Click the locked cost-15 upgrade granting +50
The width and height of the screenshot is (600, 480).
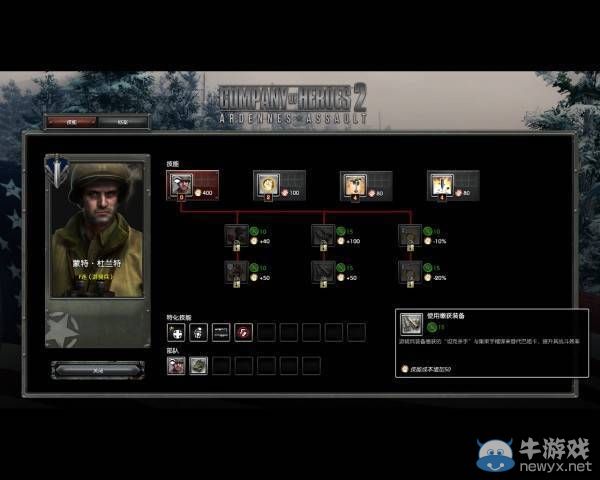point(323,273)
